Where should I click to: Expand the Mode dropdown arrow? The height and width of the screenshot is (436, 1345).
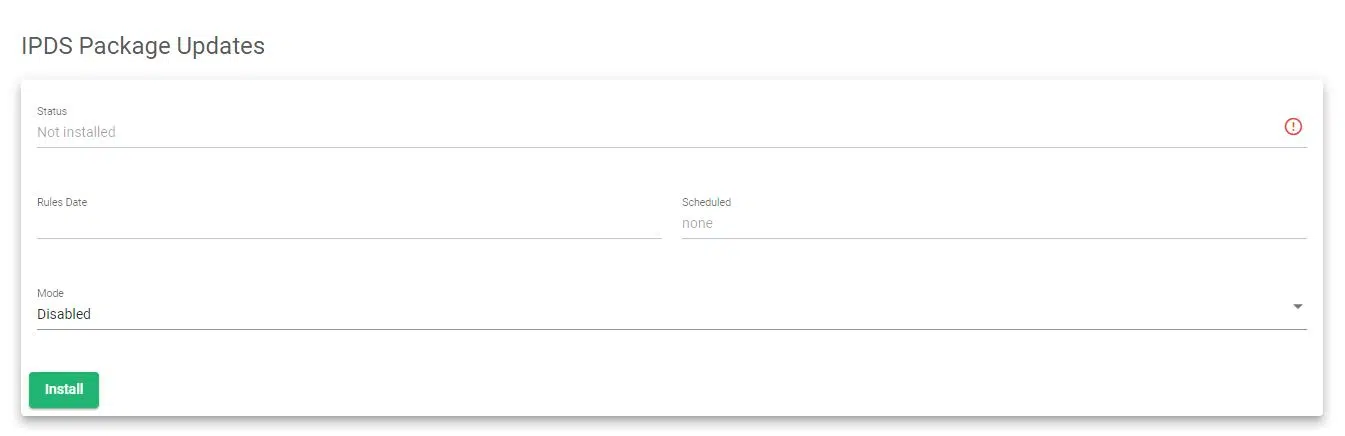[x=1297, y=306]
